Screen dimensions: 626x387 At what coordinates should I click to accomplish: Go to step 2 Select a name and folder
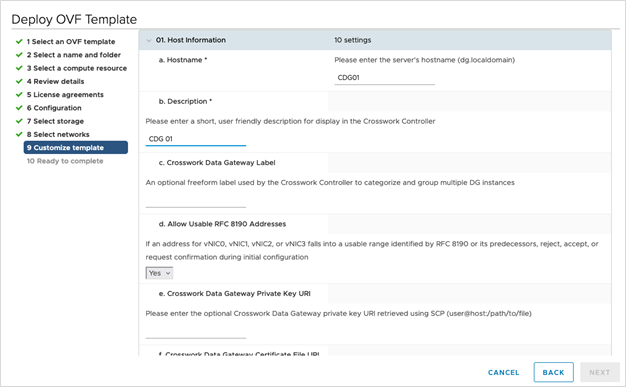pos(73,55)
